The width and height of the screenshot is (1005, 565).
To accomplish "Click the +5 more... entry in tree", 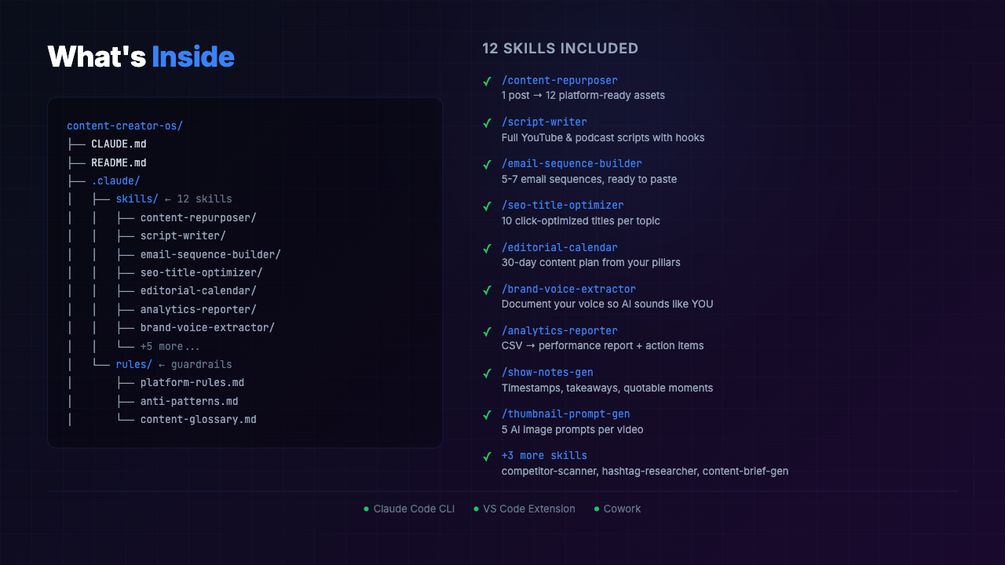I will pos(170,347).
